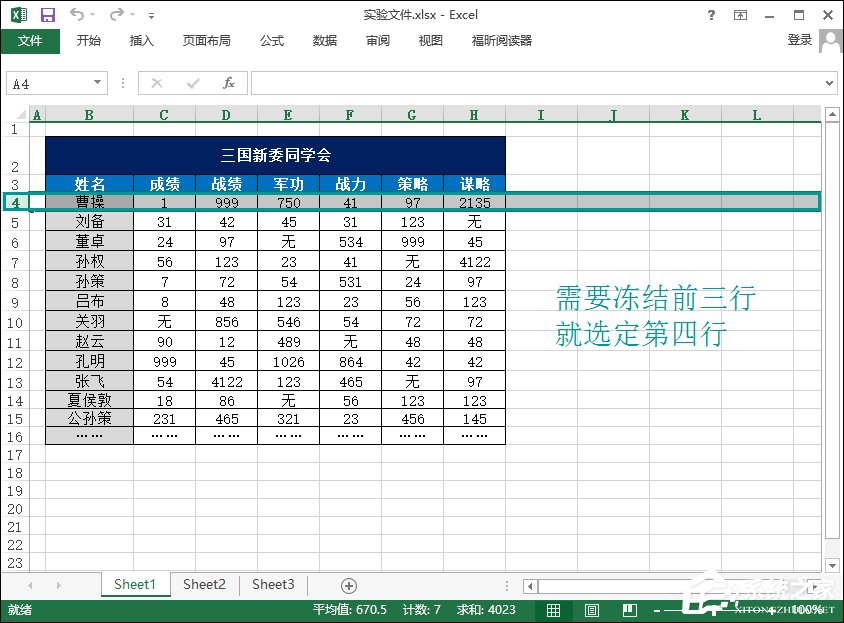
Task: Click the 登录 sign-in button
Action: (799, 41)
